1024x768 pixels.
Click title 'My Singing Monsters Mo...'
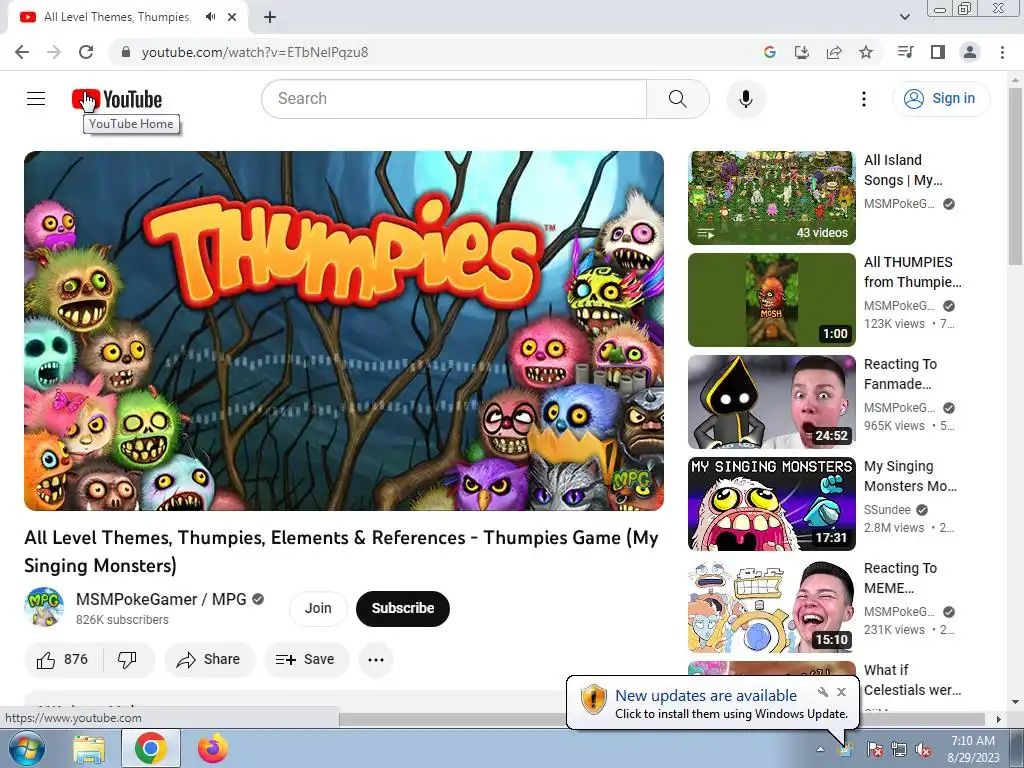[x=910, y=476]
